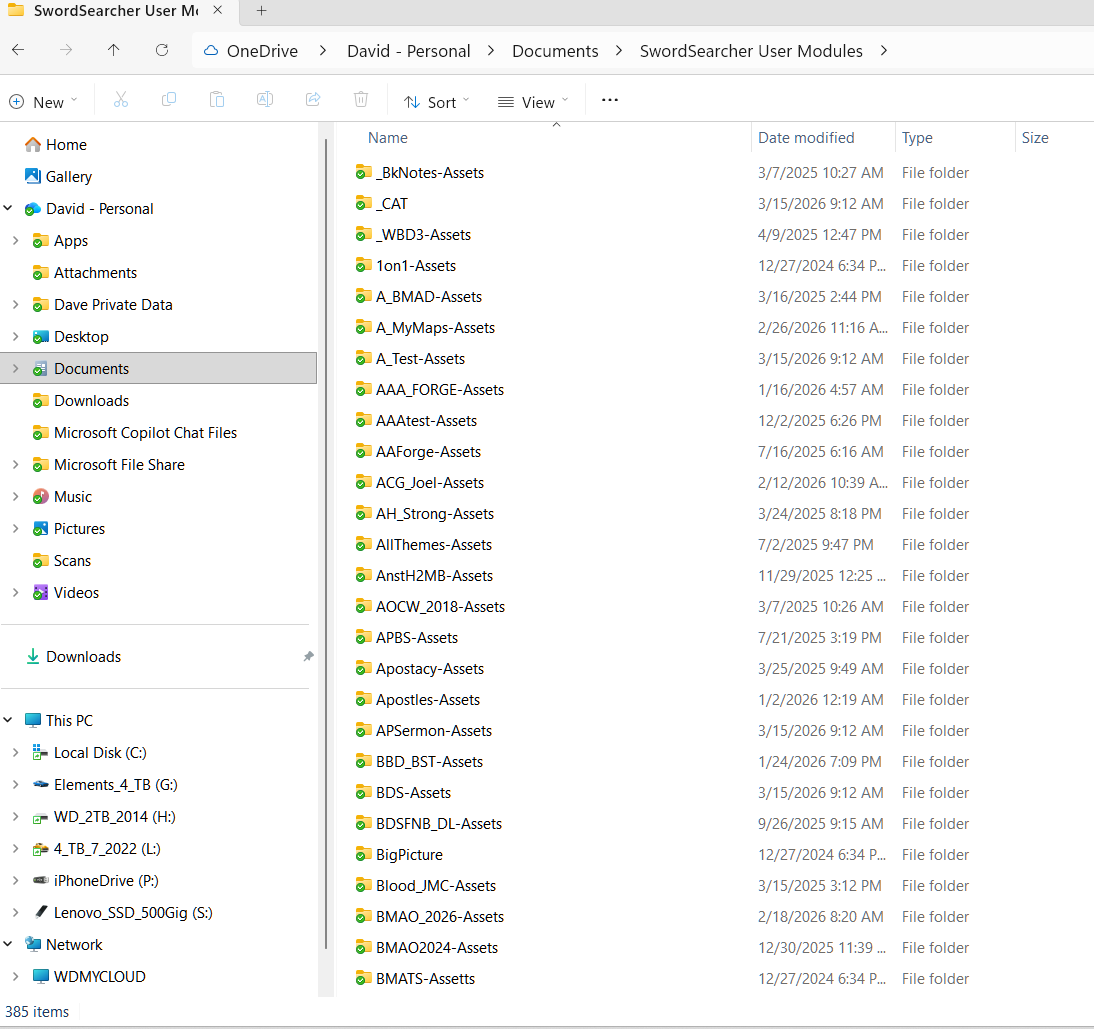The width and height of the screenshot is (1094, 1029).
Task: Click the navigation pane scrollbar
Action: [326, 544]
